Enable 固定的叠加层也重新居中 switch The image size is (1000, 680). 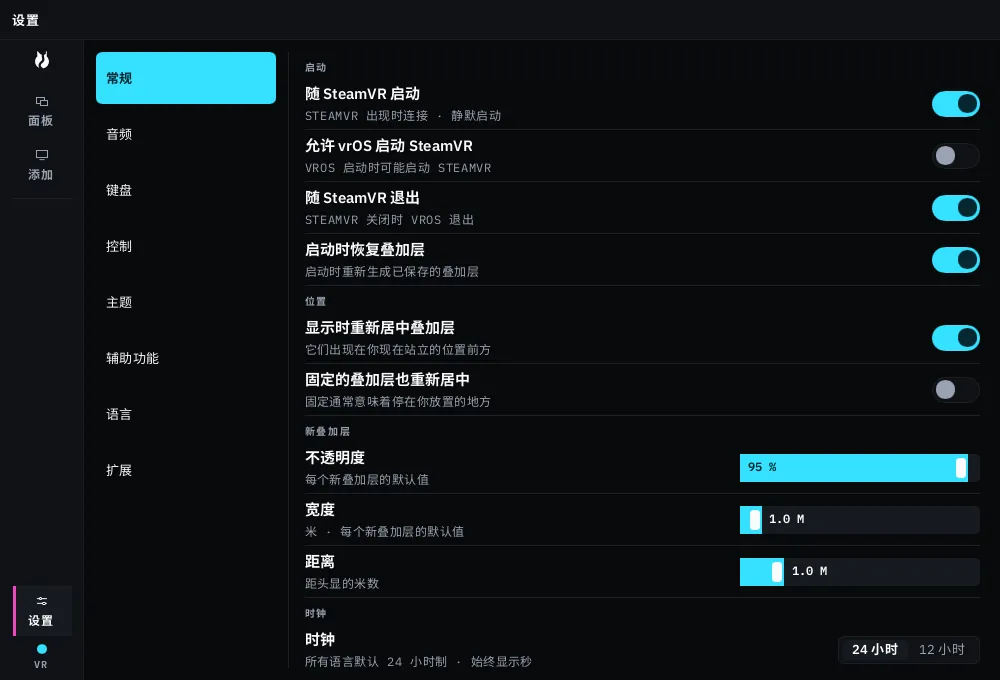click(955, 390)
